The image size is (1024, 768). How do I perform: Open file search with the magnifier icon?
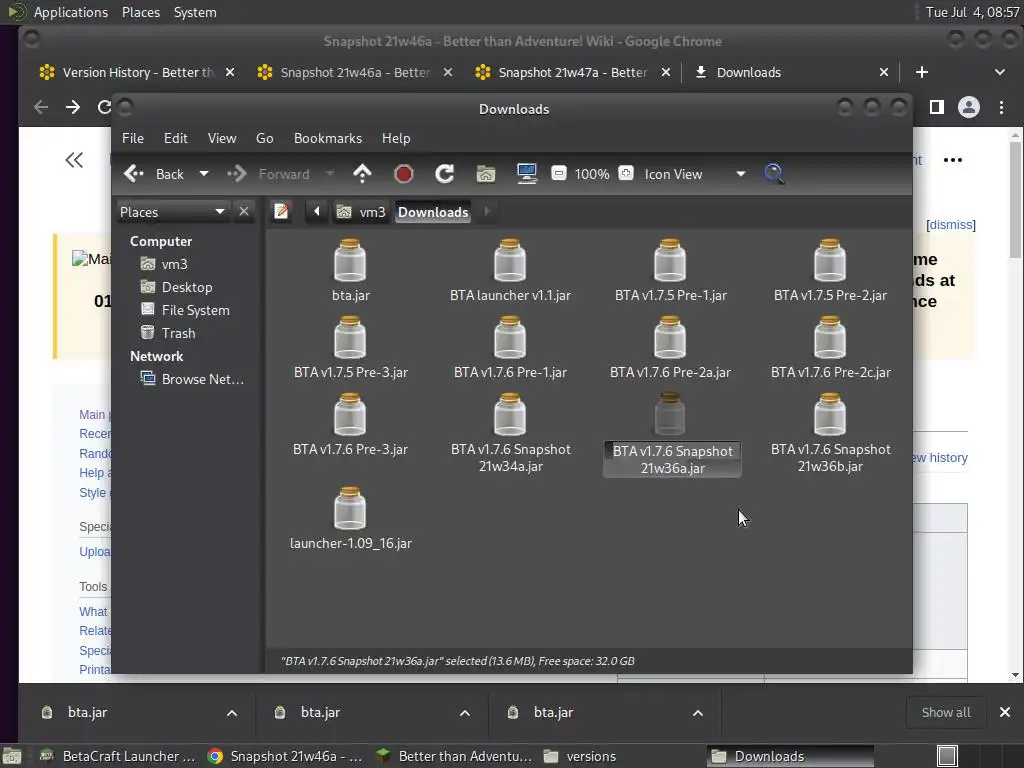pos(774,174)
